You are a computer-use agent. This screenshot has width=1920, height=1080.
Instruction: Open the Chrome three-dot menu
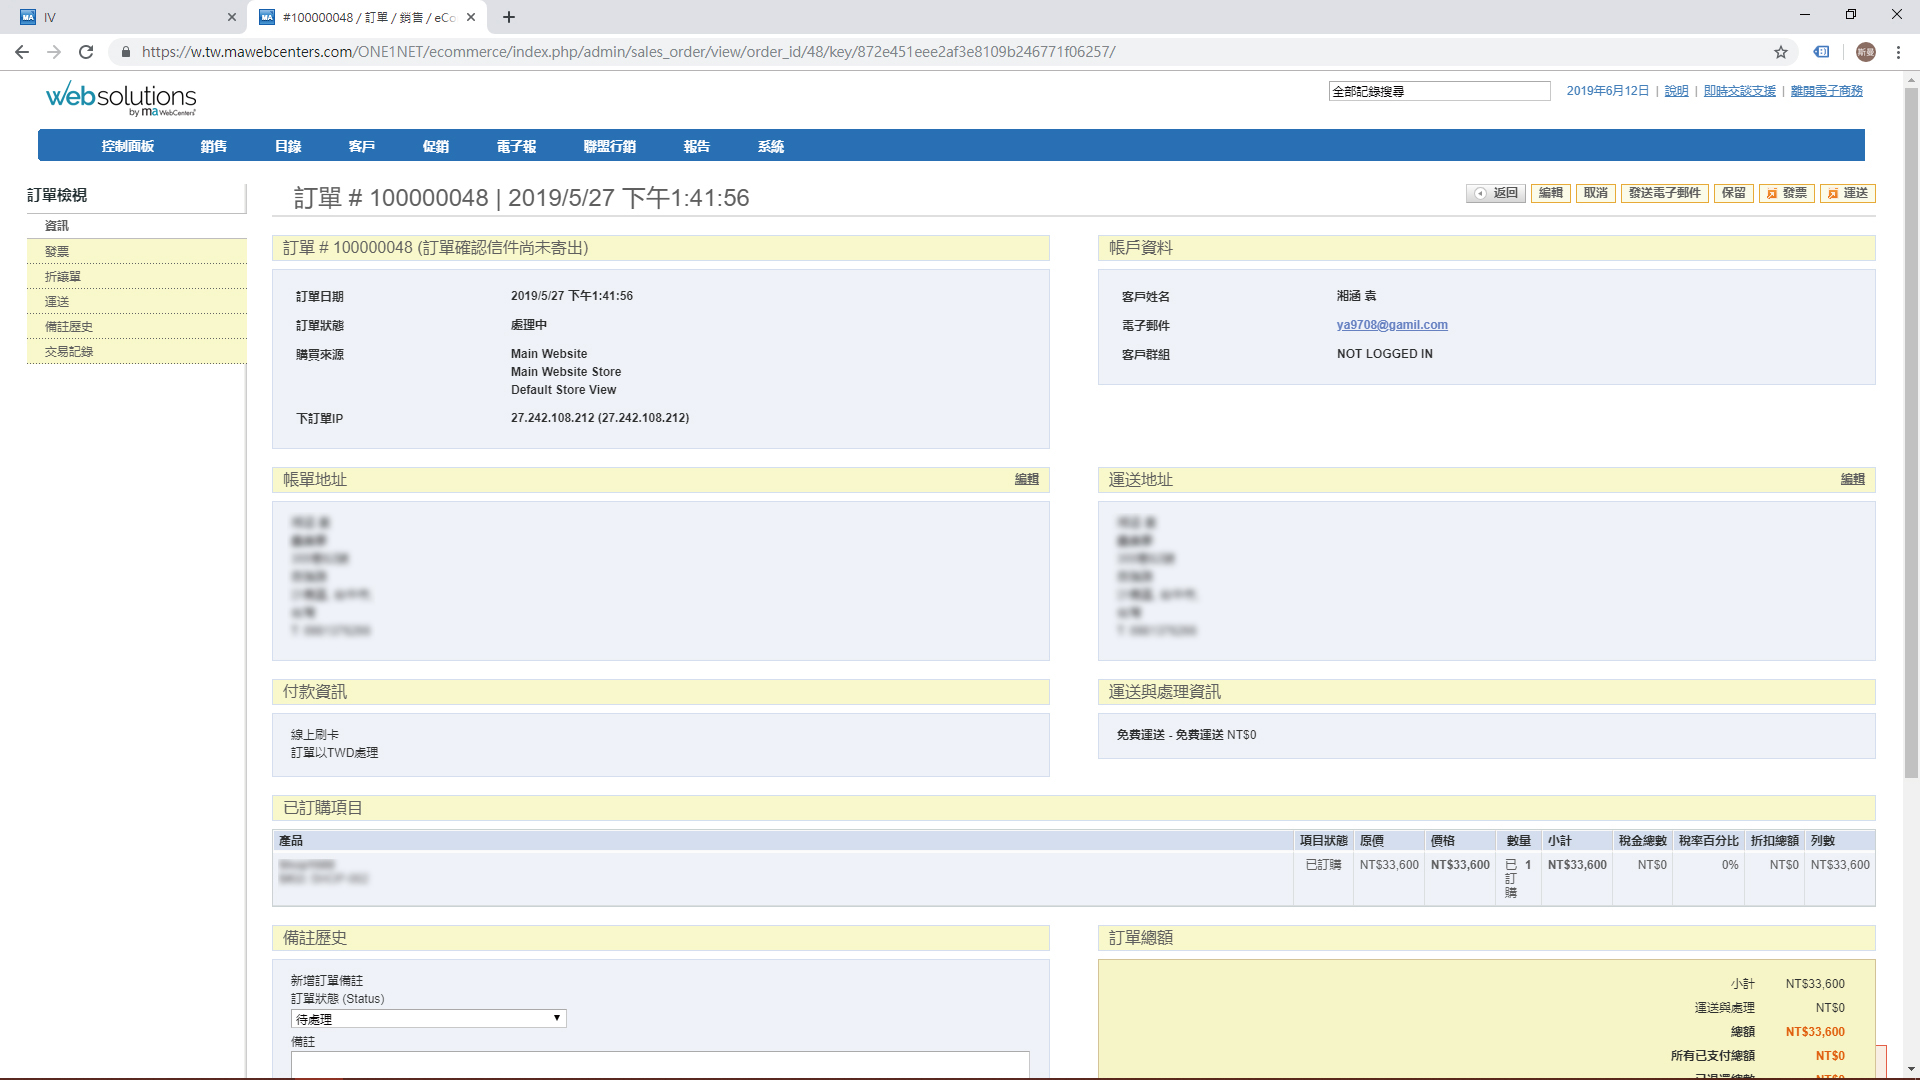click(x=1898, y=52)
